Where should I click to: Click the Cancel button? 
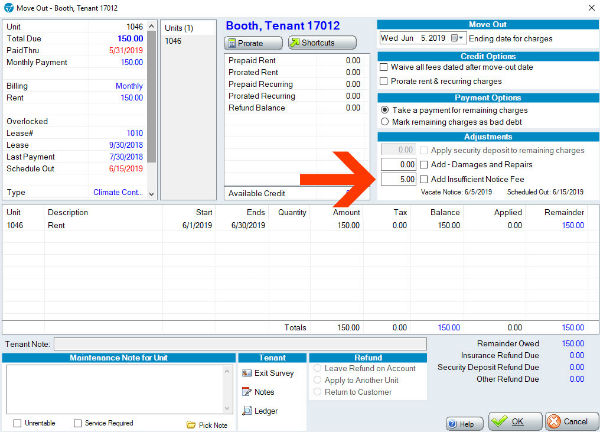coord(572,422)
